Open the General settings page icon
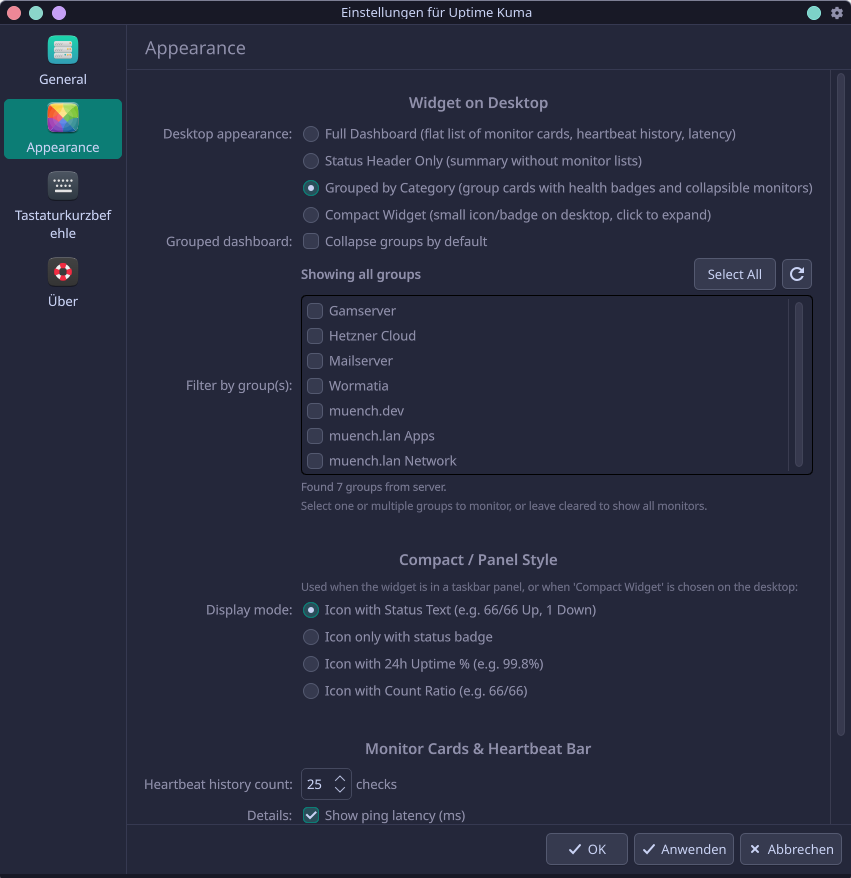The height and width of the screenshot is (878, 851). (x=63, y=50)
